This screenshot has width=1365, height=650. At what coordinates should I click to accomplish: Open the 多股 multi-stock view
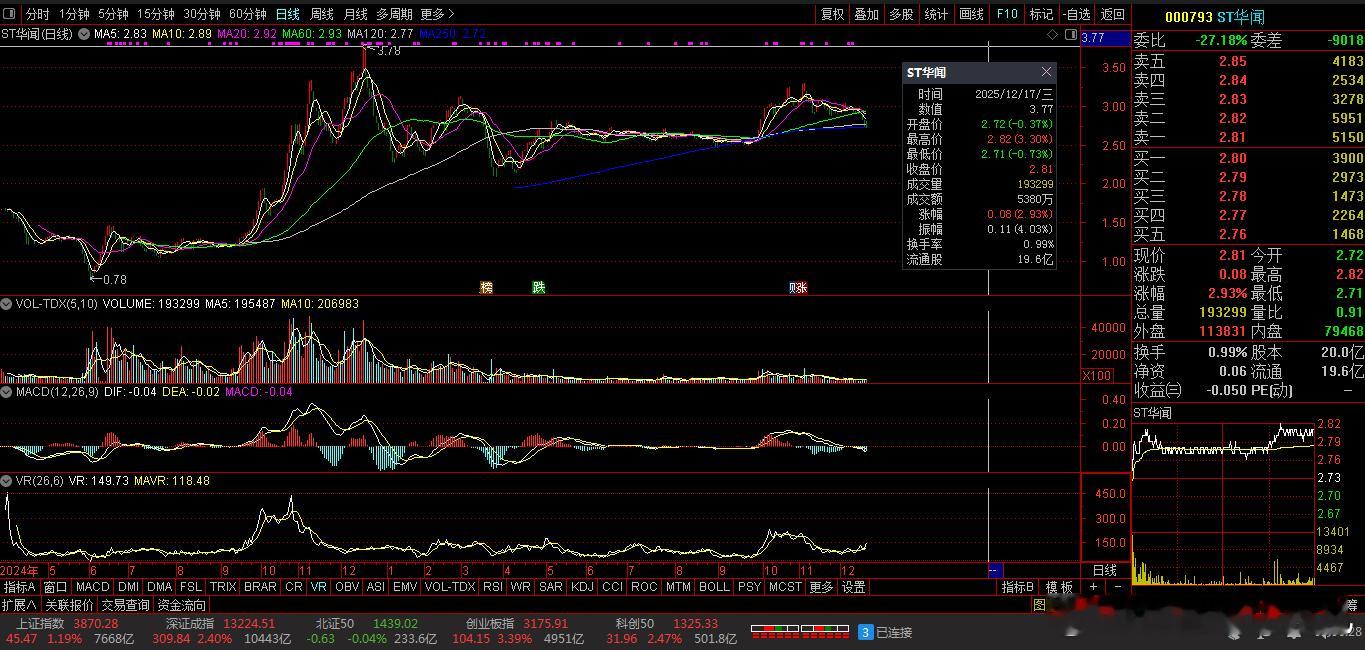tap(901, 14)
